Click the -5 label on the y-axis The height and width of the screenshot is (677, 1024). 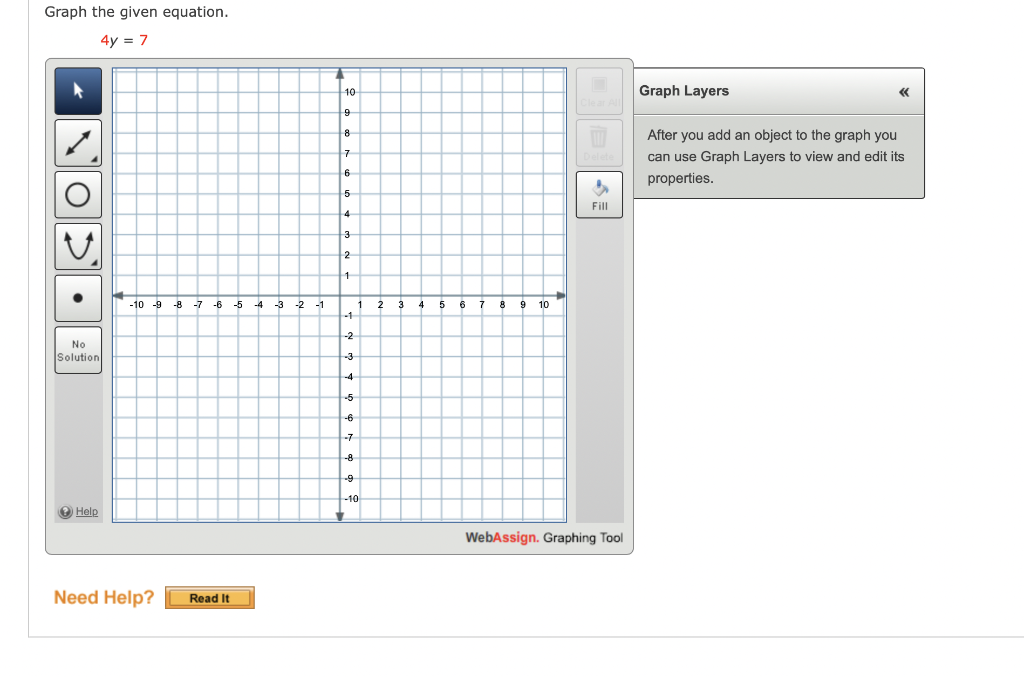click(x=349, y=398)
